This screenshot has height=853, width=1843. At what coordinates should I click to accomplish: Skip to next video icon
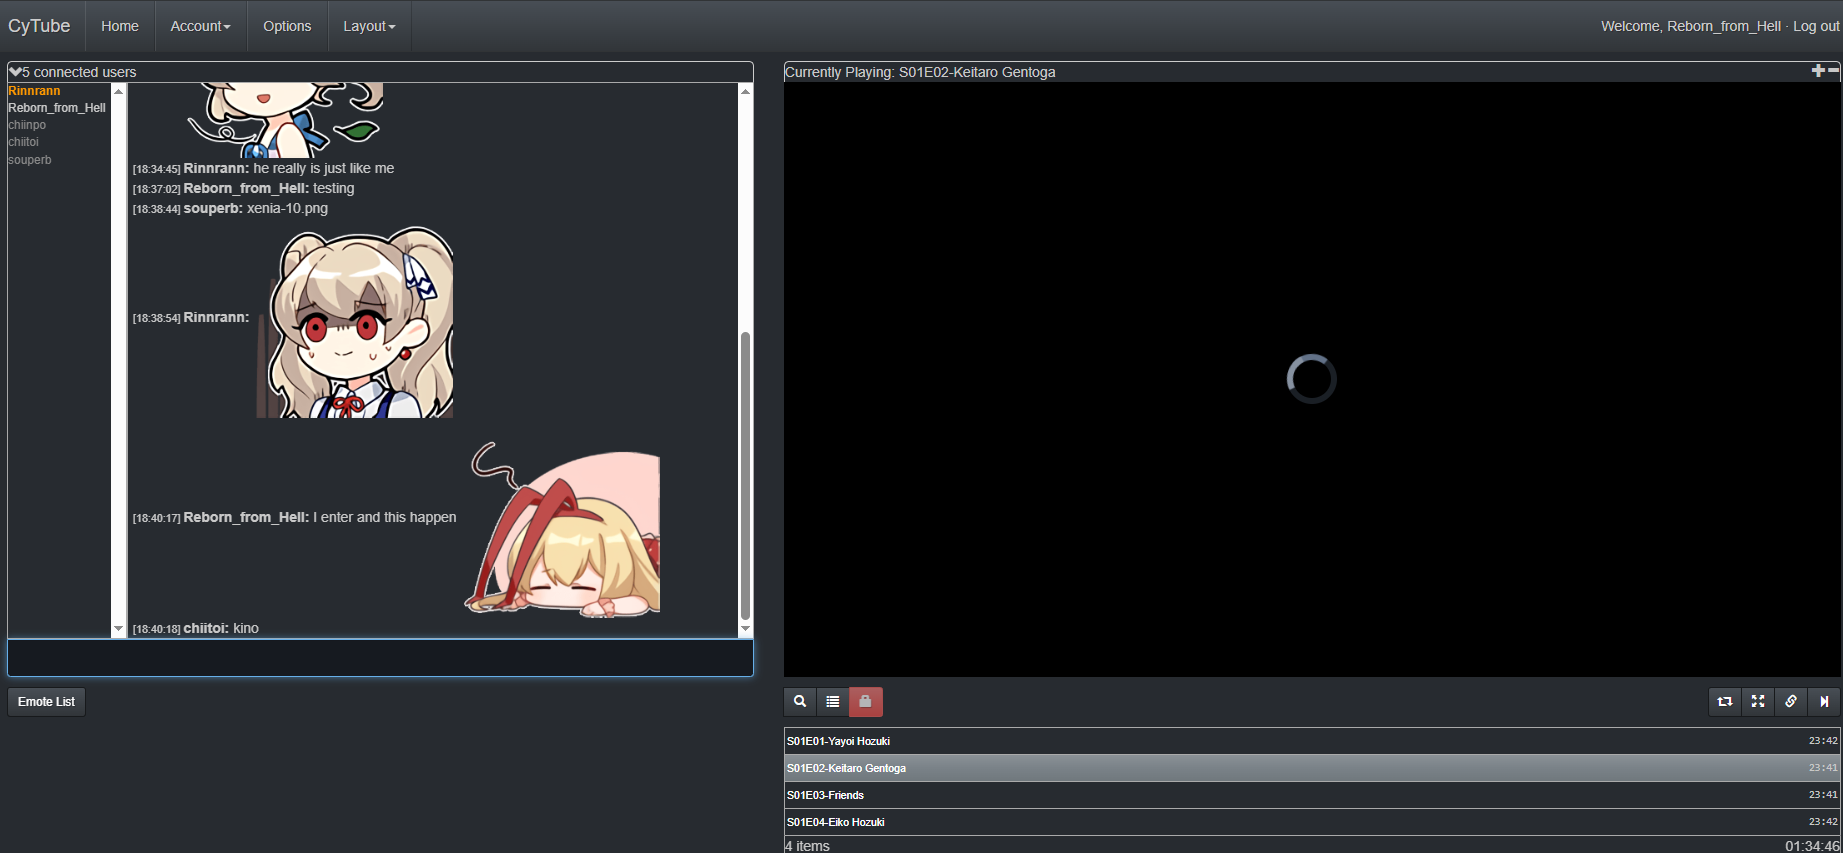pos(1824,702)
